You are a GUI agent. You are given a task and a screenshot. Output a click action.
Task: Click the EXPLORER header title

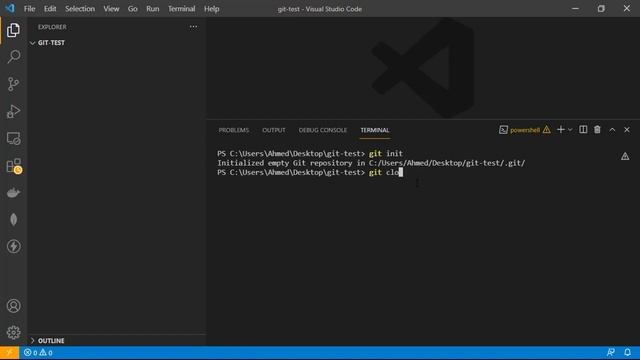pyautogui.click(x=52, y=27)
